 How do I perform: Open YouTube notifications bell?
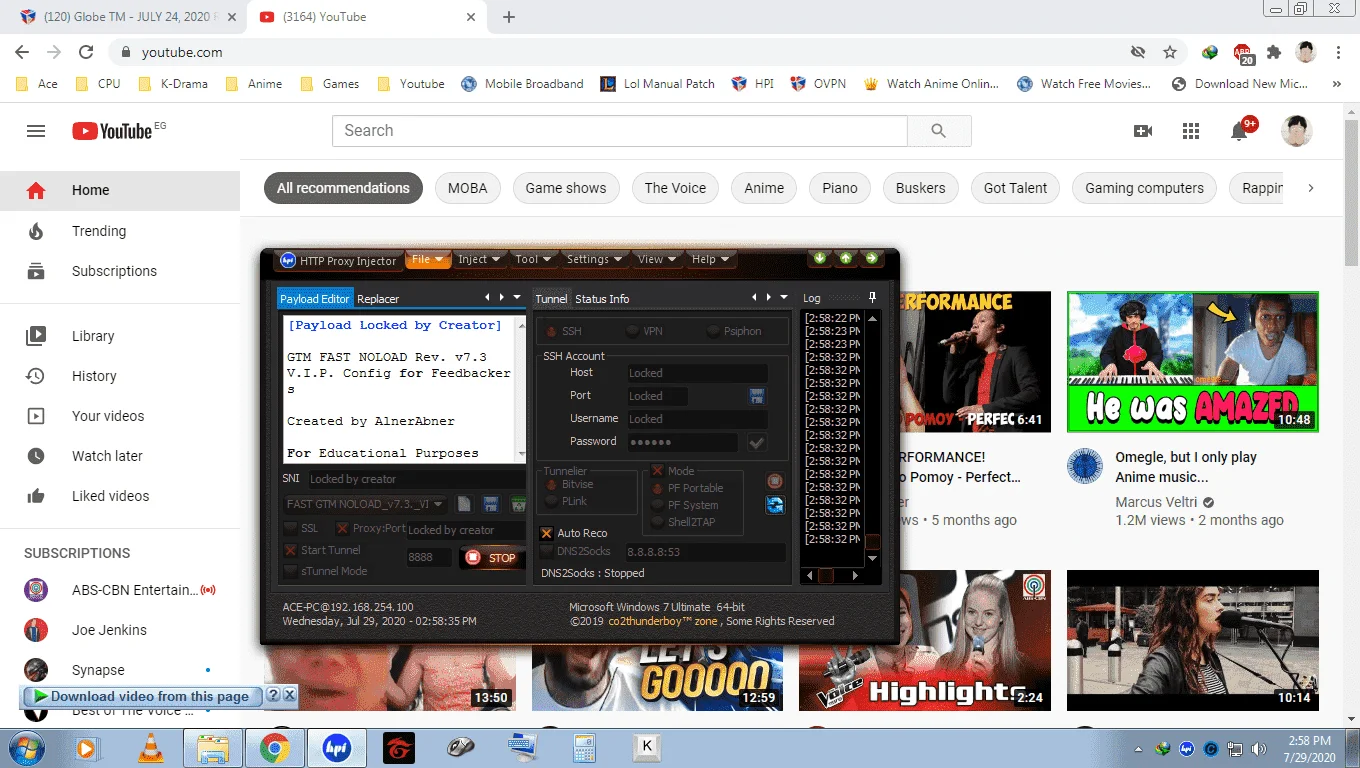[x=1240, y=131]
